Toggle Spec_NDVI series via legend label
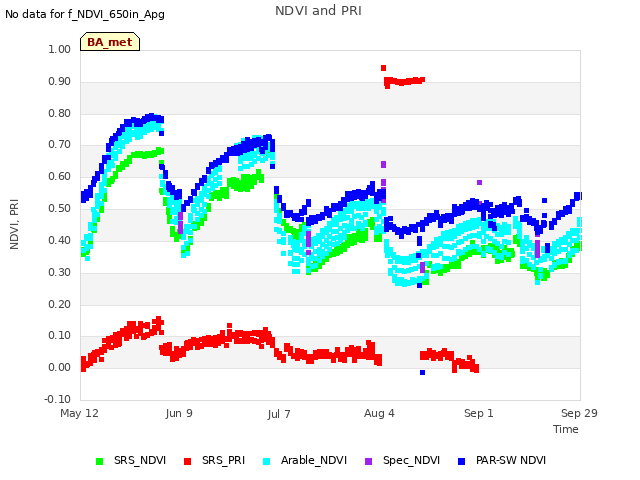Image resolution: width=640 pixels, height=480 pixels. [x=411, y=460]
